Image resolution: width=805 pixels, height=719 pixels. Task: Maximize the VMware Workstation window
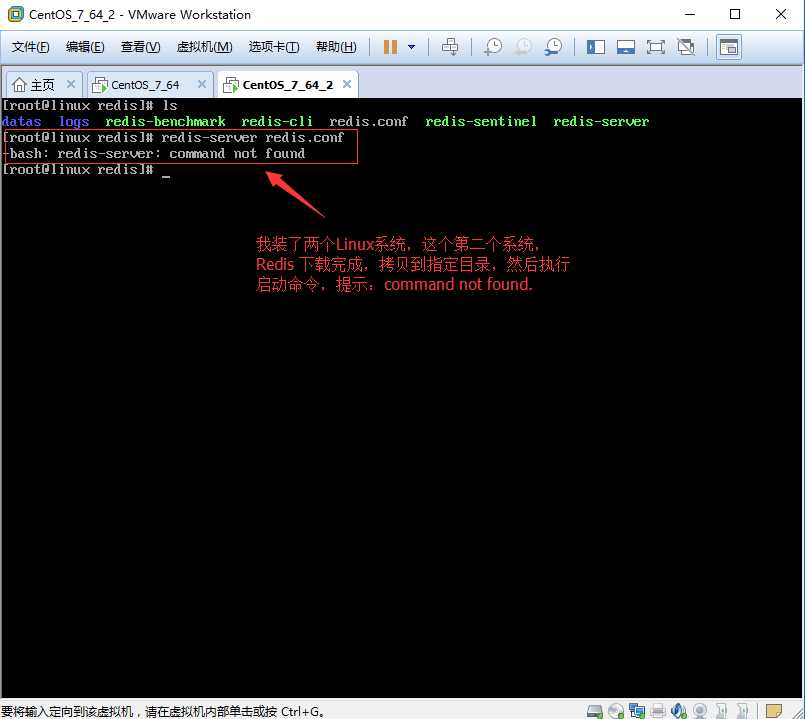735,14
